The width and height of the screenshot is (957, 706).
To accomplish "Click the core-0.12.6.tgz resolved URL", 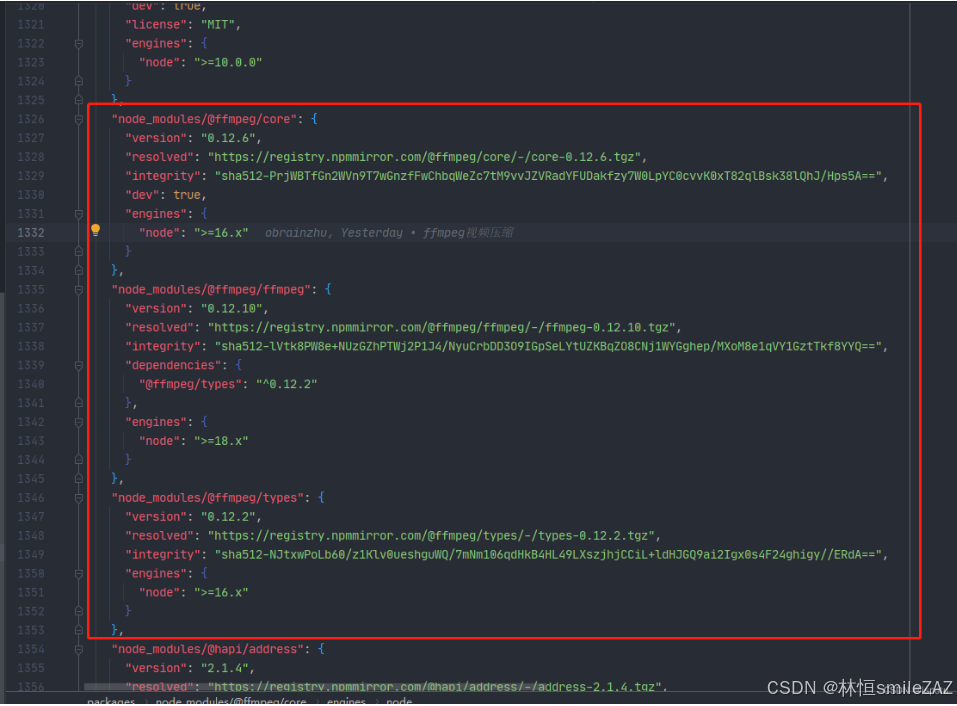I will [424, 157].
